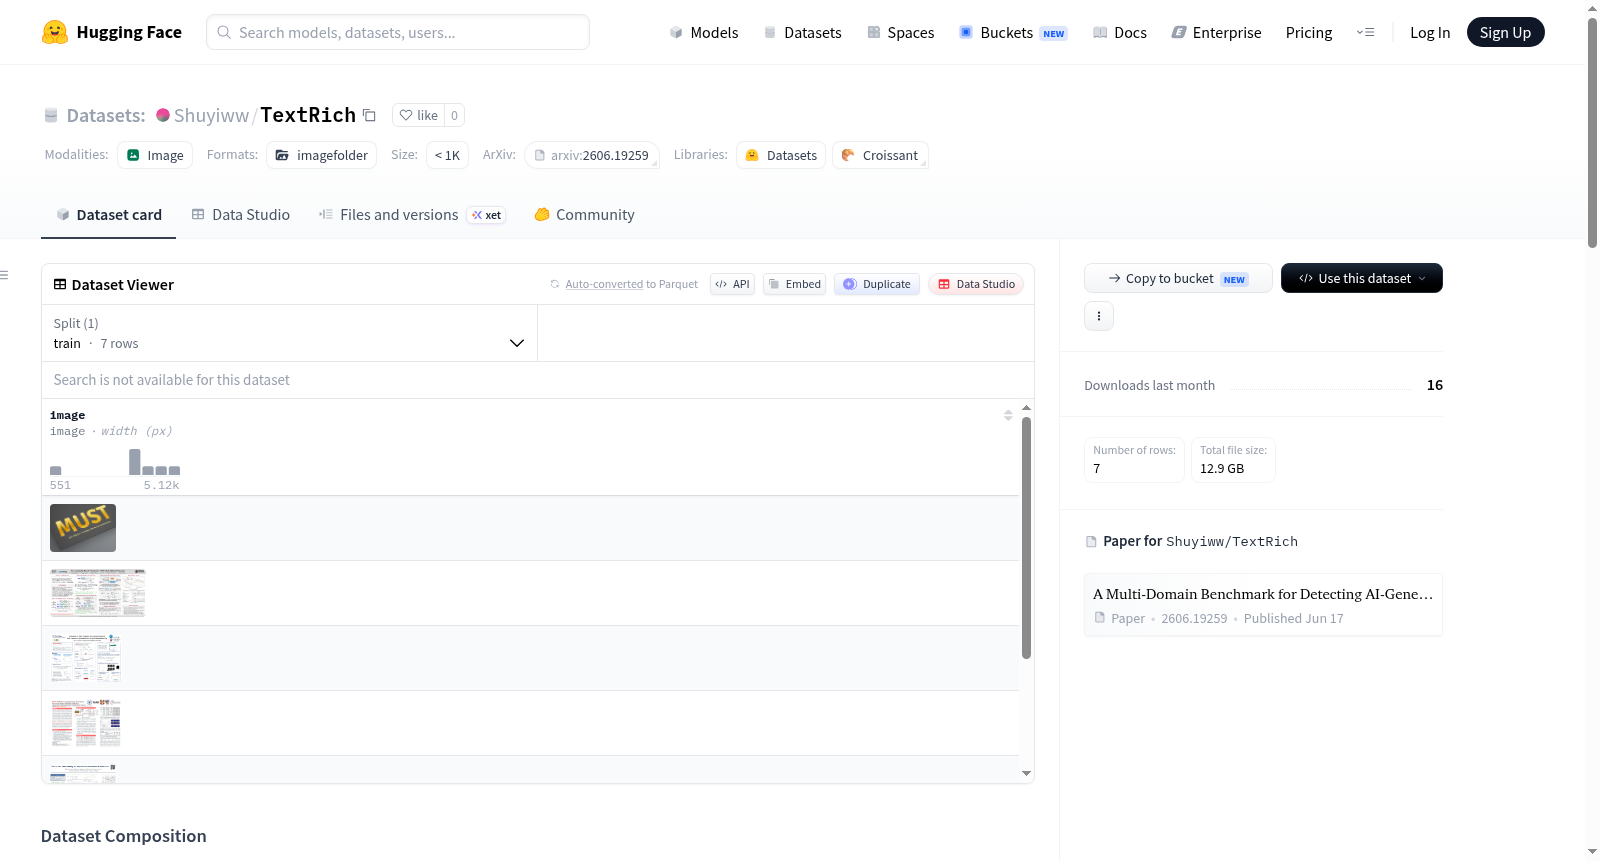Click the search models input field
The image size is (1600, 861).
(x=398, y=32)
